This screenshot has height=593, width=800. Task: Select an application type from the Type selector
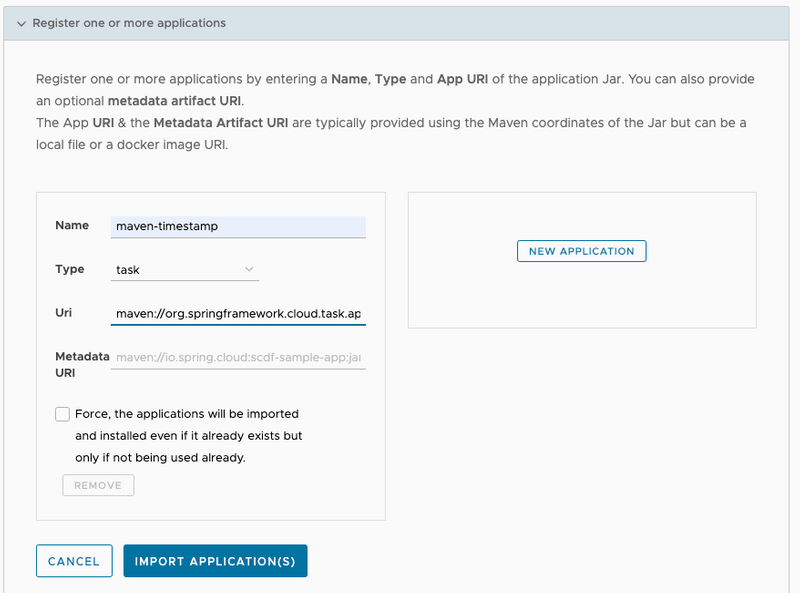pos(184,269)
